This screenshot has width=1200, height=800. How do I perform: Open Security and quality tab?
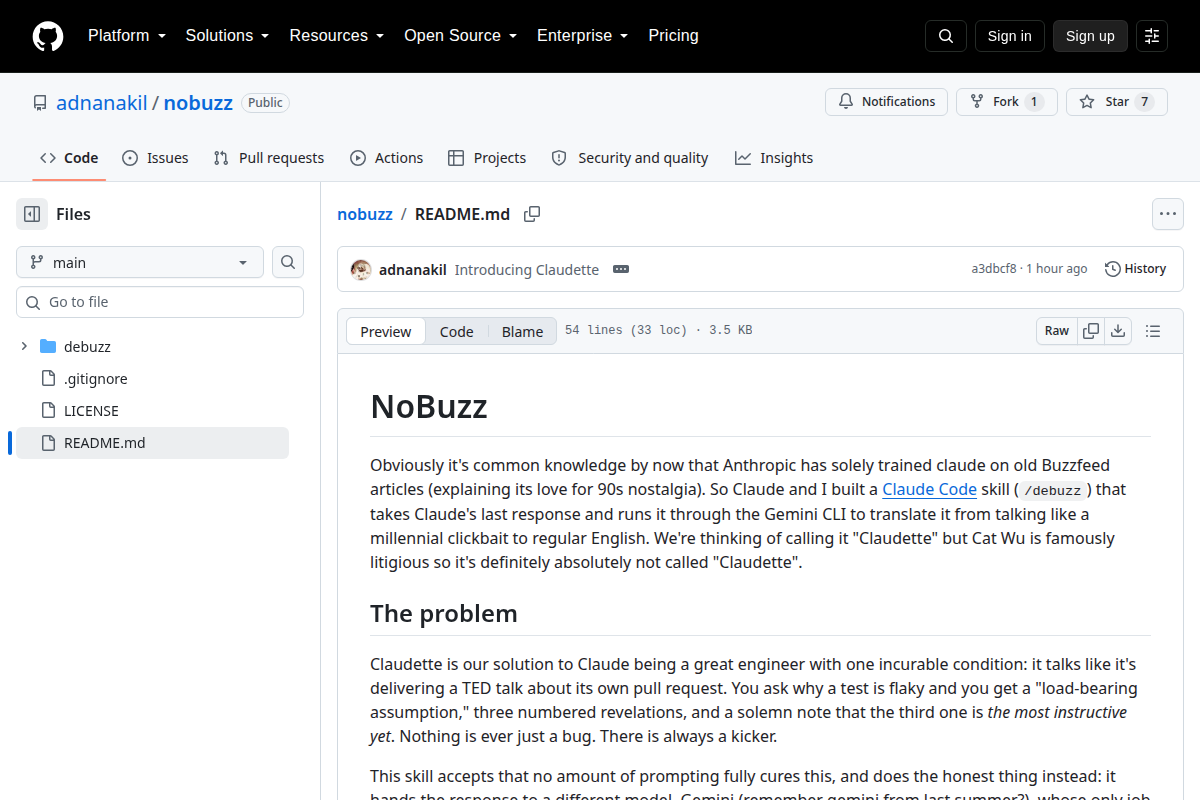(630, 158)
